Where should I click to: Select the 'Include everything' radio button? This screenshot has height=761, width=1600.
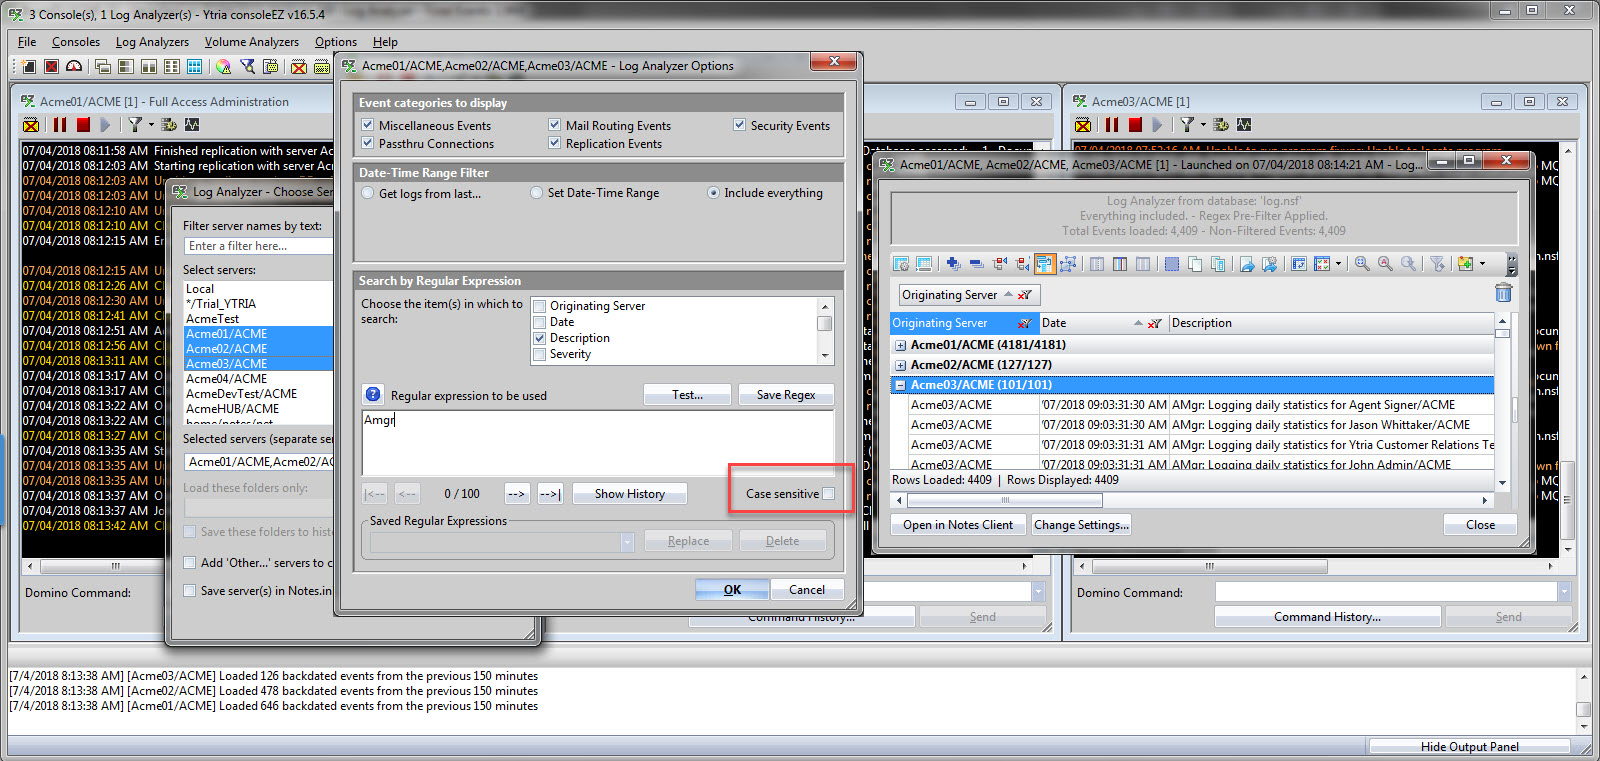713,193
